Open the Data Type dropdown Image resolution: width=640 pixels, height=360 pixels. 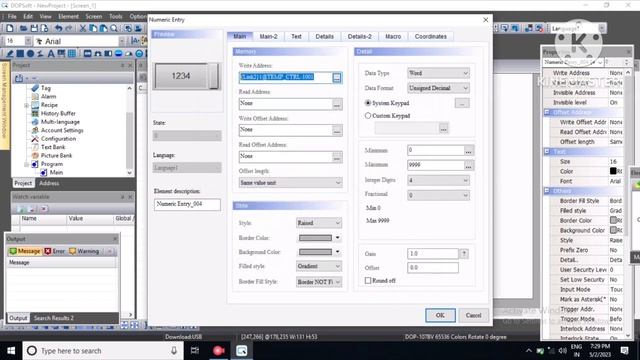(438, 73)
